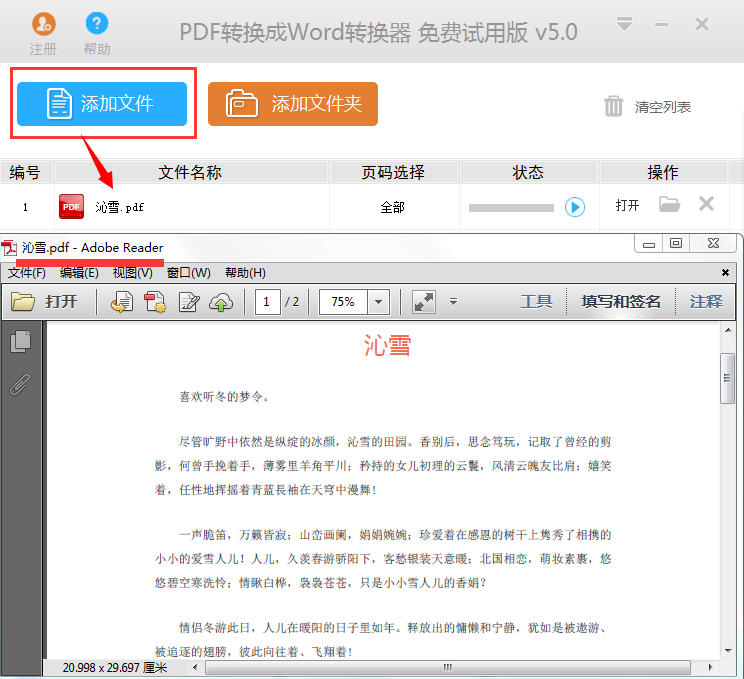Image resolution: width=744 pixels, height=679 pixels.
Task: Click the 状态 column header
Action: tap(528, 172)
